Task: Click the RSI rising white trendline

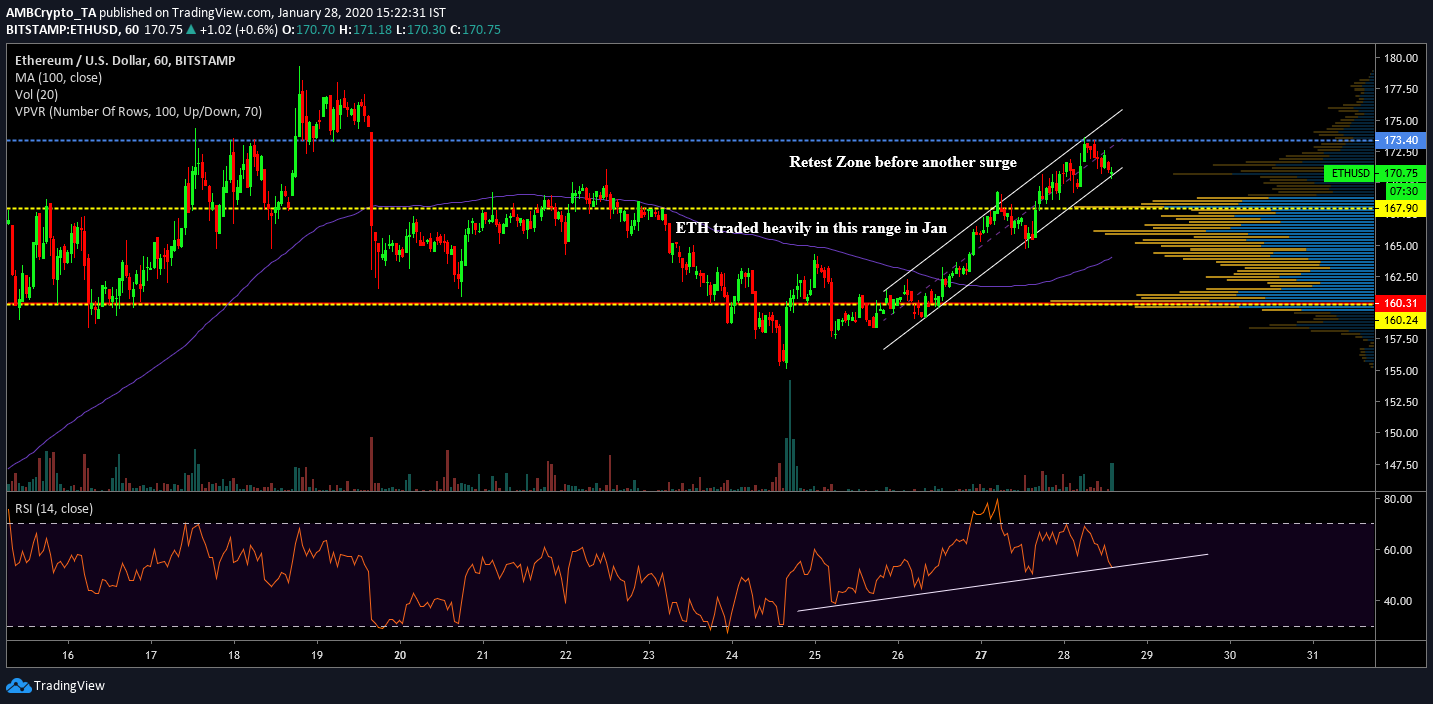Action: tap(1003, 582)
